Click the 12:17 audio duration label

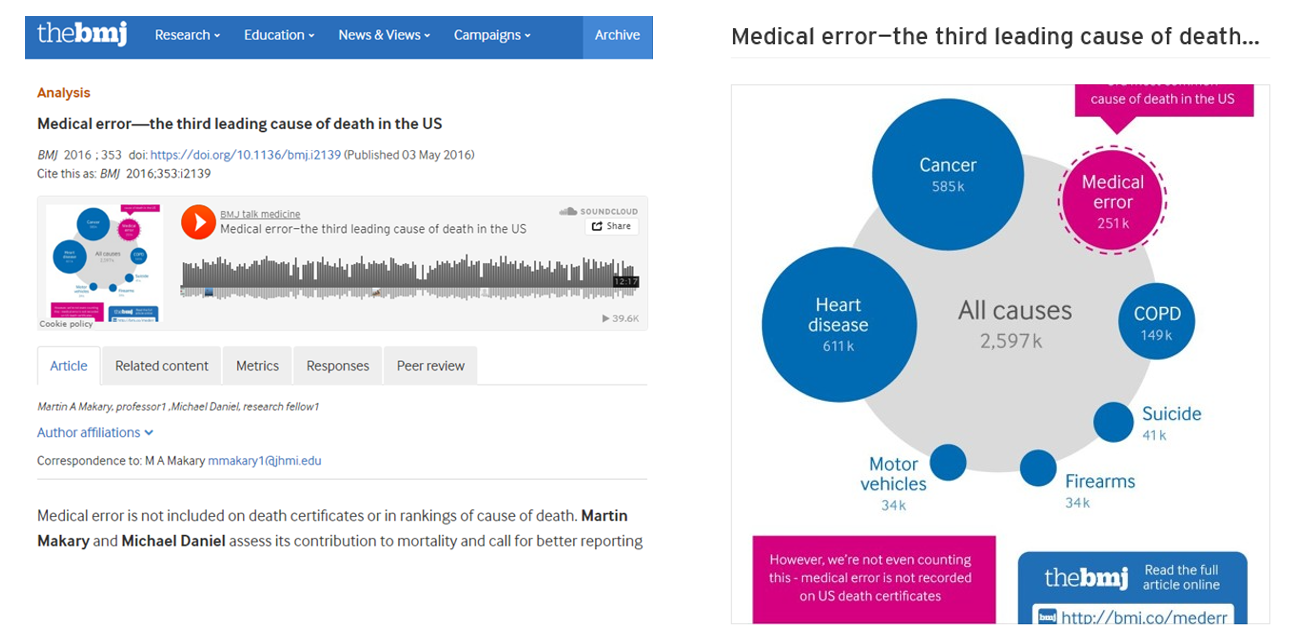point(626,282)
